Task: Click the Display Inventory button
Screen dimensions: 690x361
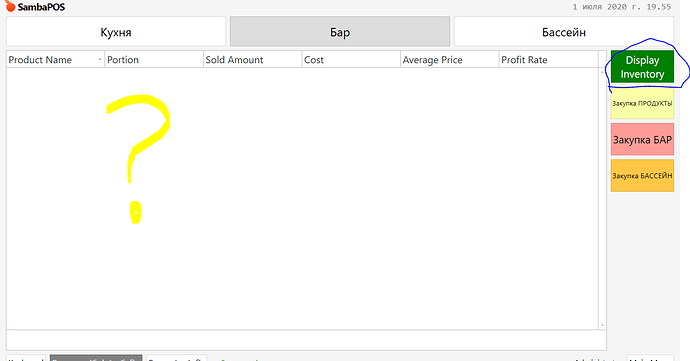Action: point(642,67)
